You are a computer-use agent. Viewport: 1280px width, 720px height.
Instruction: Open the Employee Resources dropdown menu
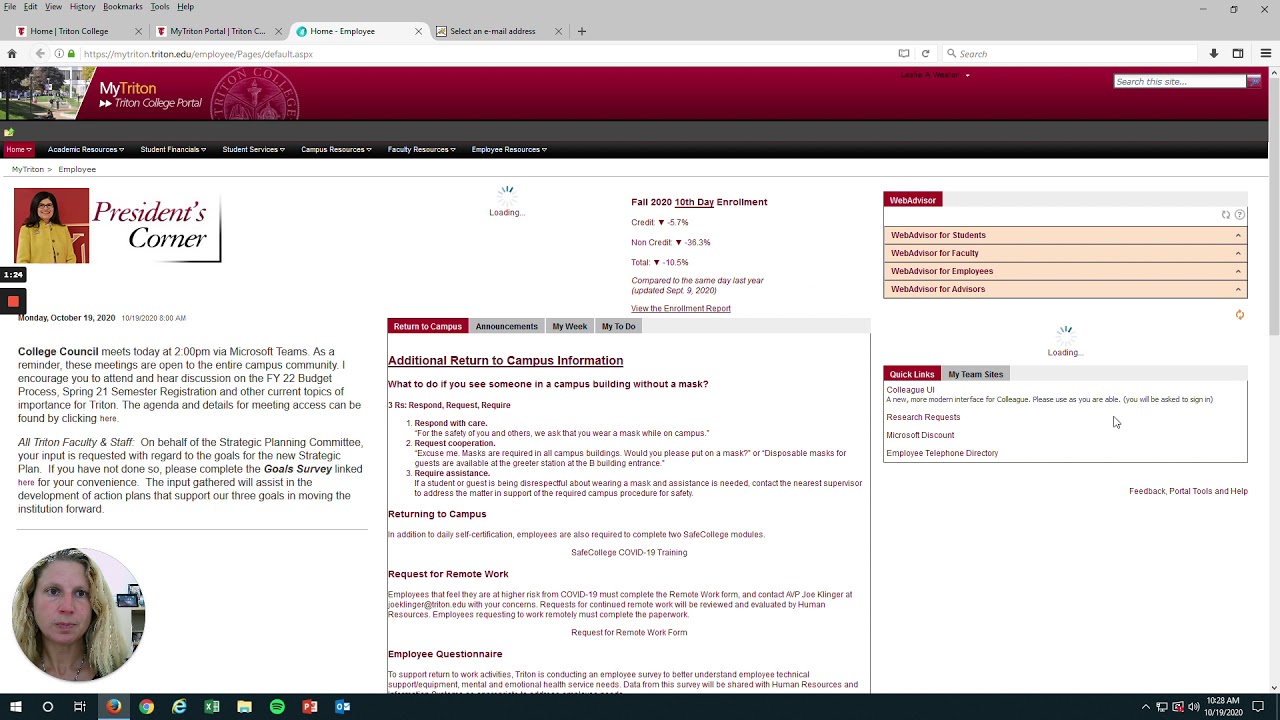(x=509, y=150)
